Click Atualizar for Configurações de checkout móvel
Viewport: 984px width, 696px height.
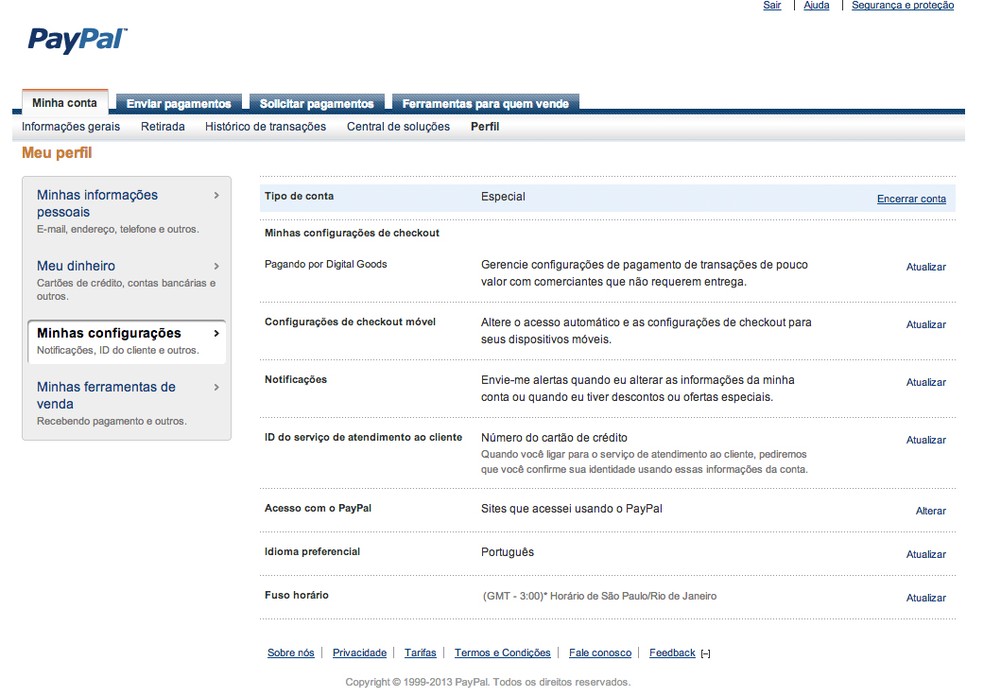(x=926, y=325)
